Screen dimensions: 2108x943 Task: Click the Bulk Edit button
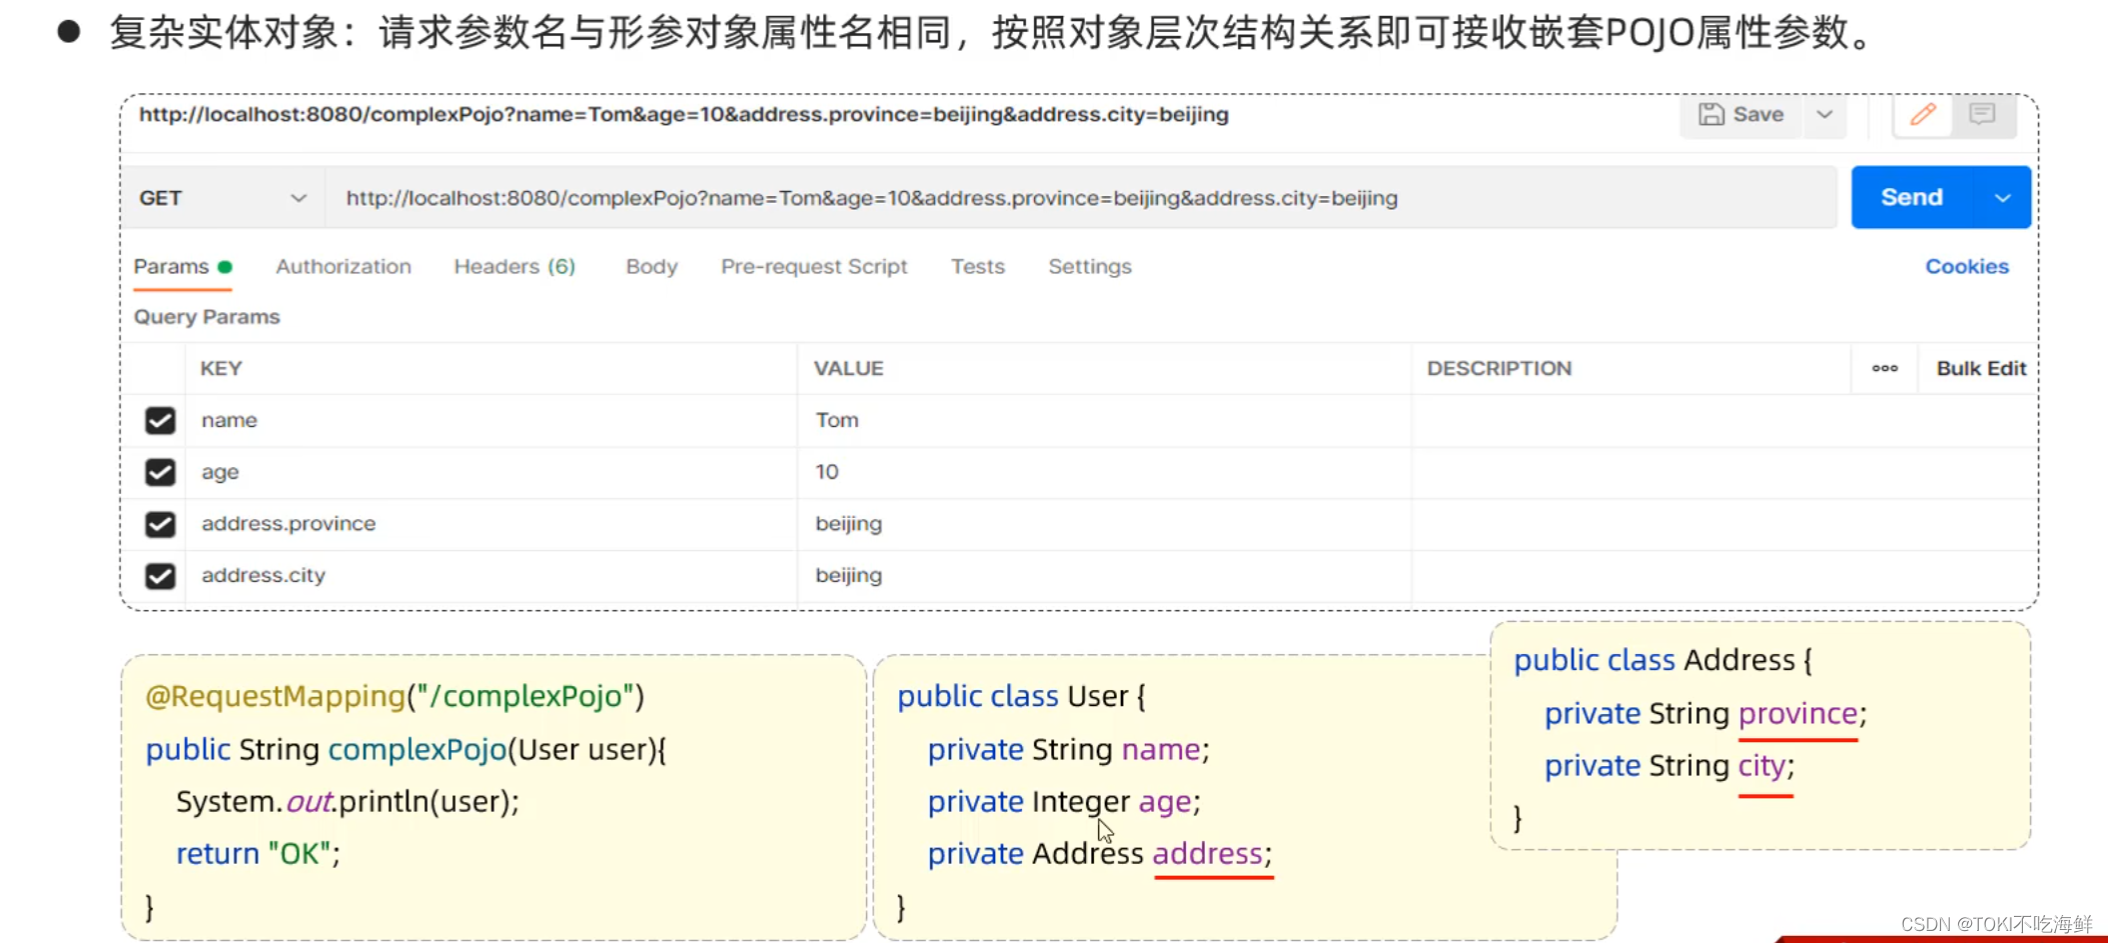tap(1980, 368)
